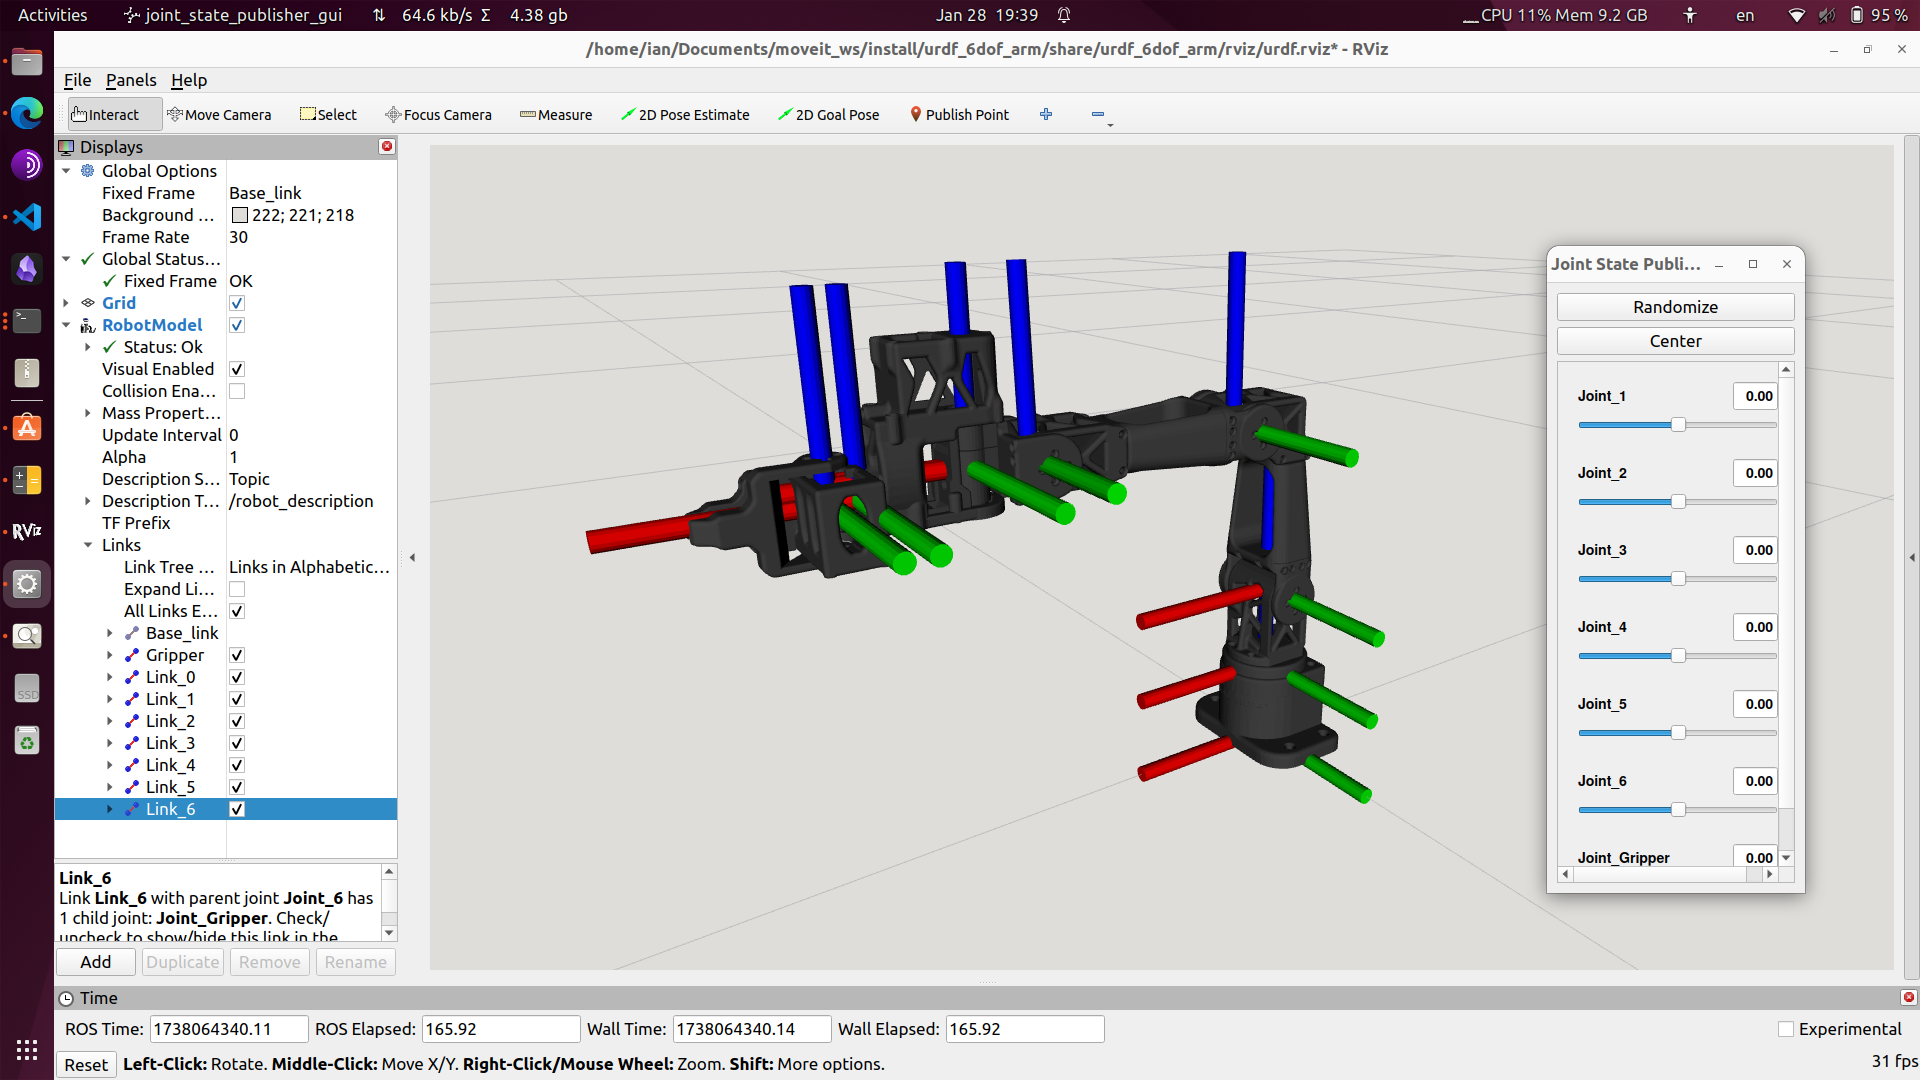Toggle the Experimental checkbox
Image resolution: width=1920 pixels, height=1080 pixels.
click(x=1786, y=1029)
